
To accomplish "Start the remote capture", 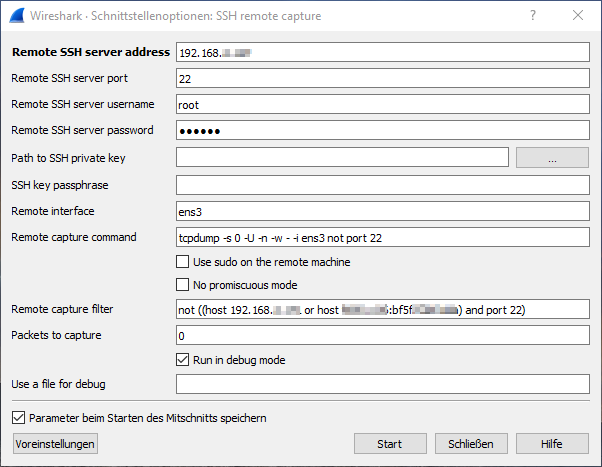I will point(390,444).
